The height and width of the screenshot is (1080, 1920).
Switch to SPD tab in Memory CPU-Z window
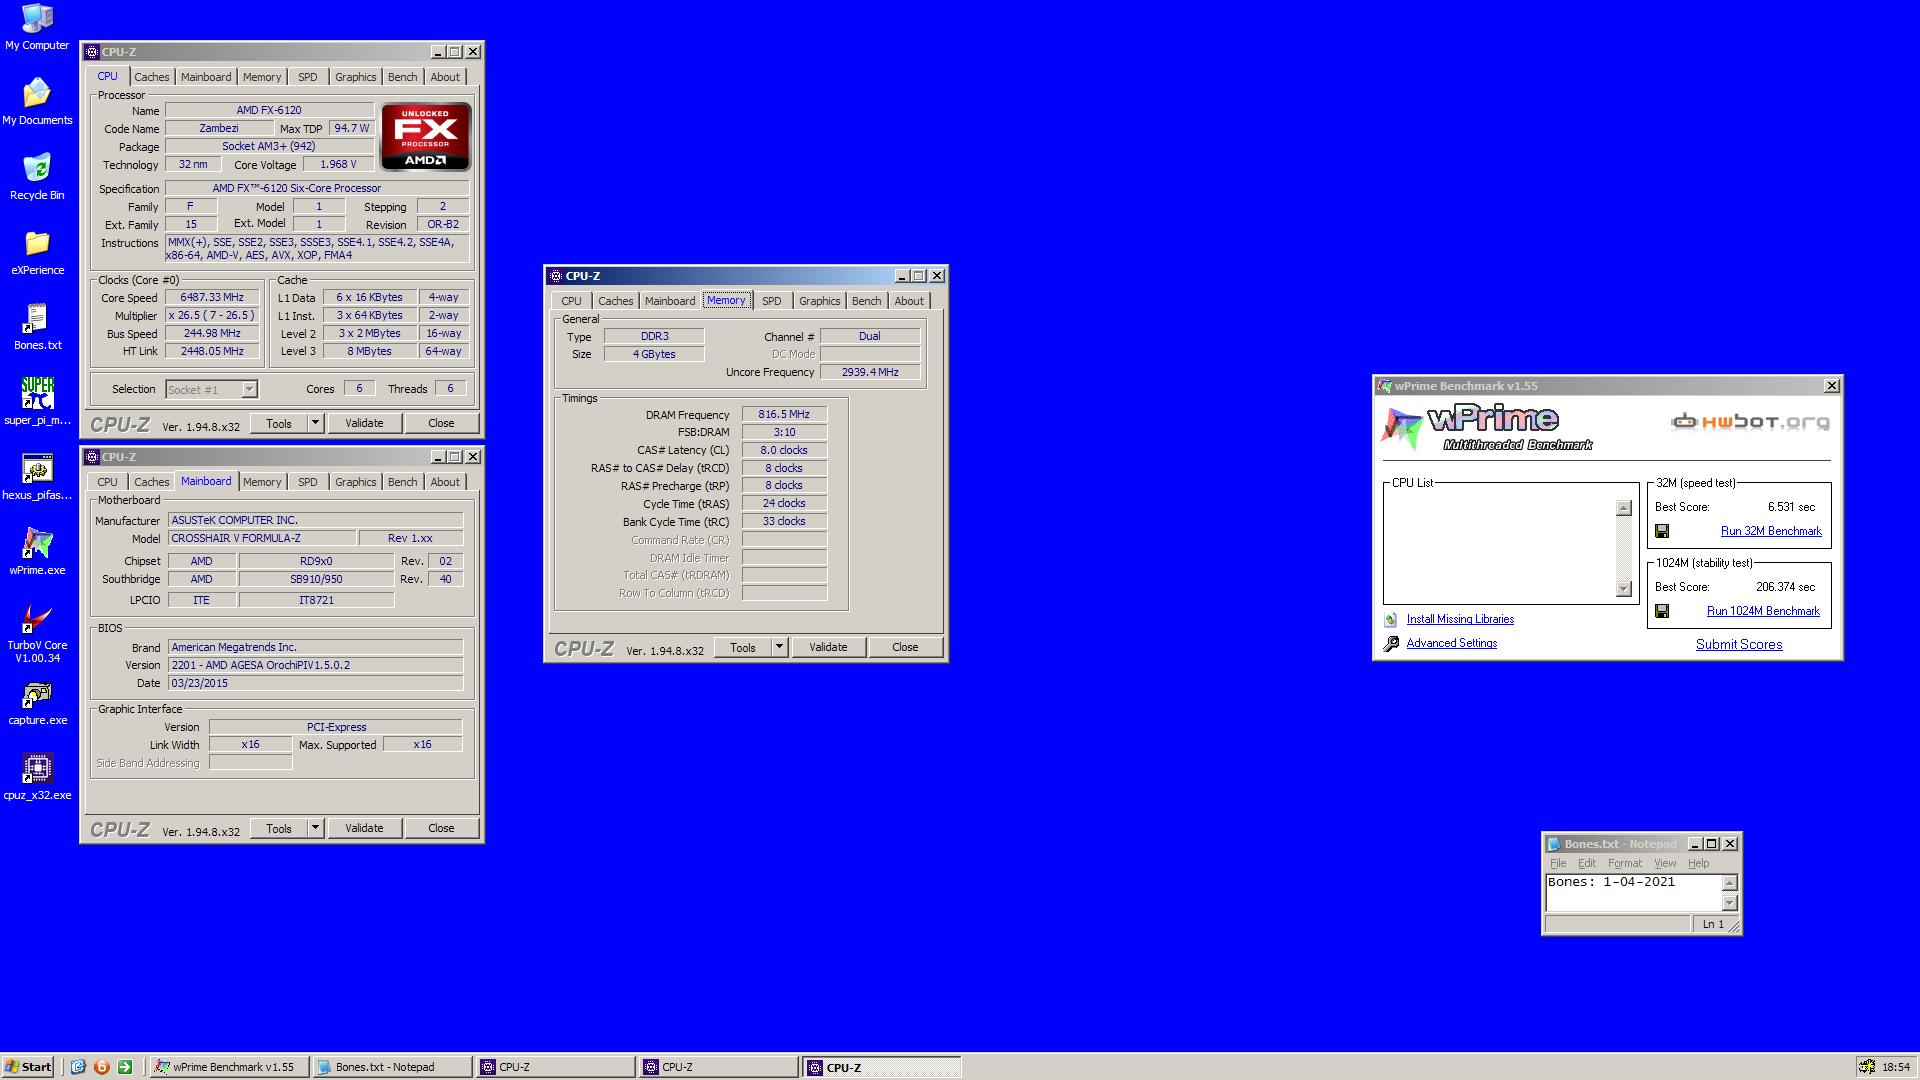click(x=772, y=301)
